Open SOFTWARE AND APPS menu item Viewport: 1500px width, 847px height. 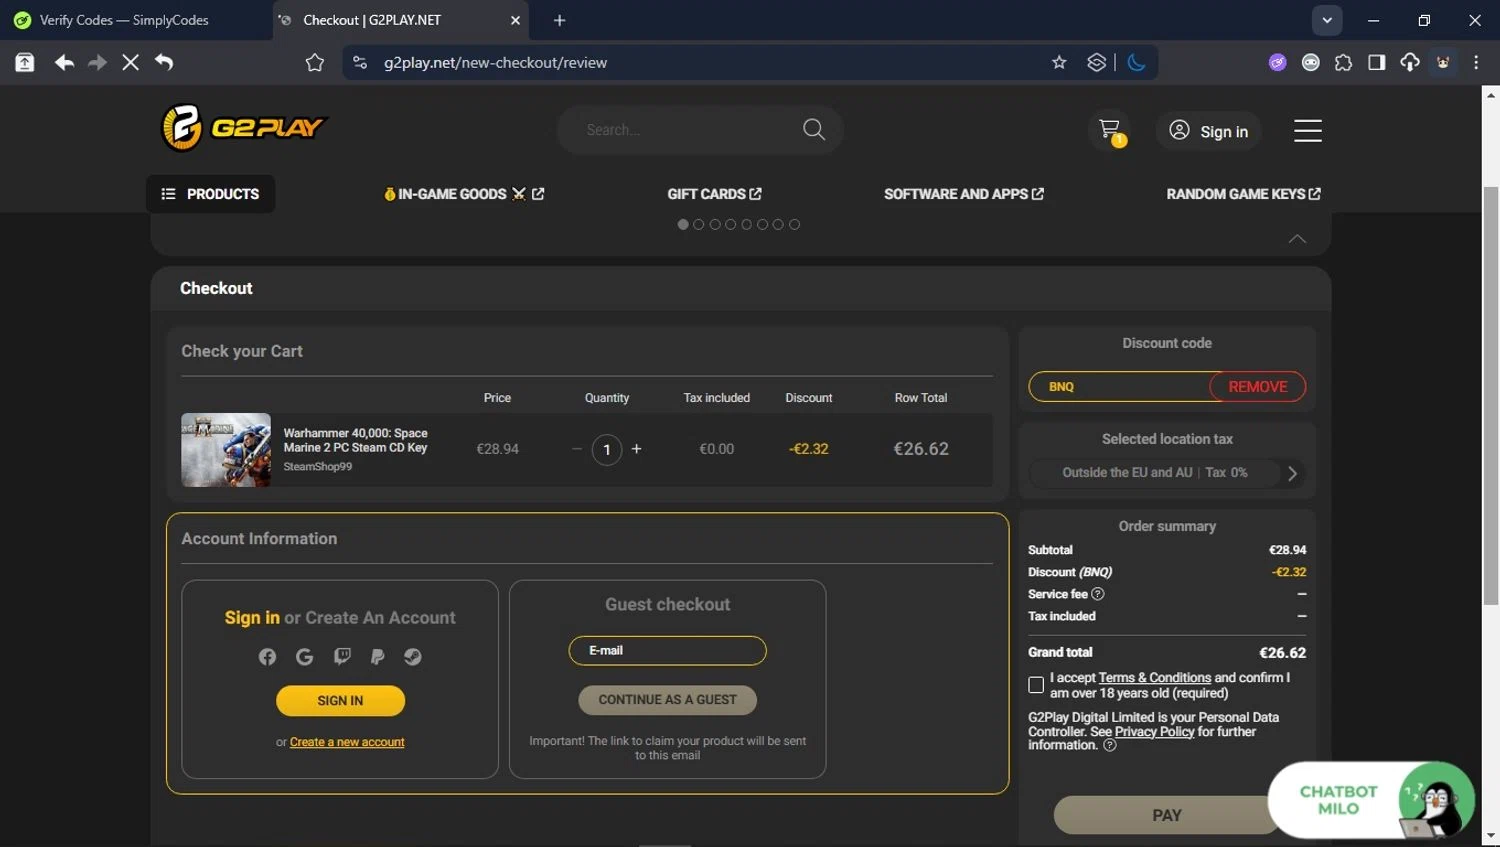(964, 194)
